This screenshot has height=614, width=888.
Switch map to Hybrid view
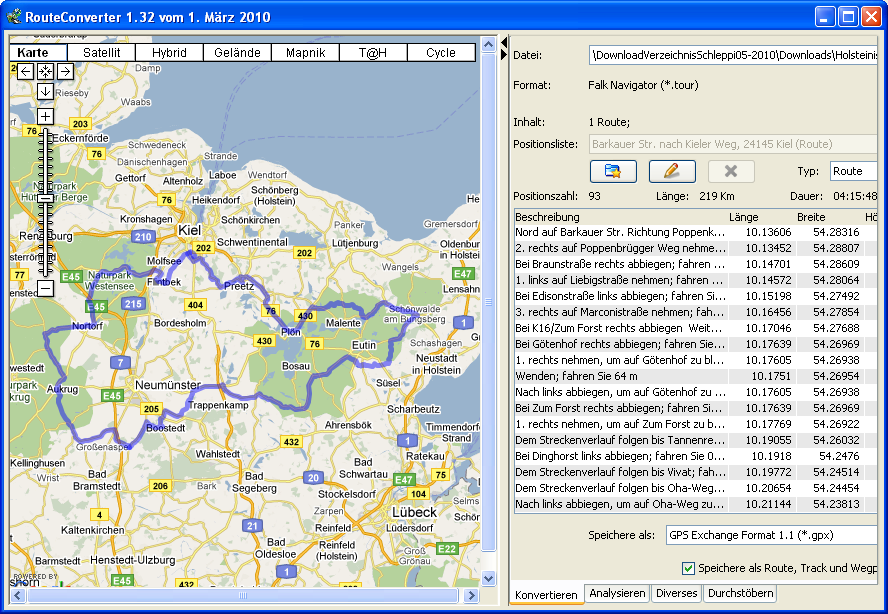click(169, 53)
